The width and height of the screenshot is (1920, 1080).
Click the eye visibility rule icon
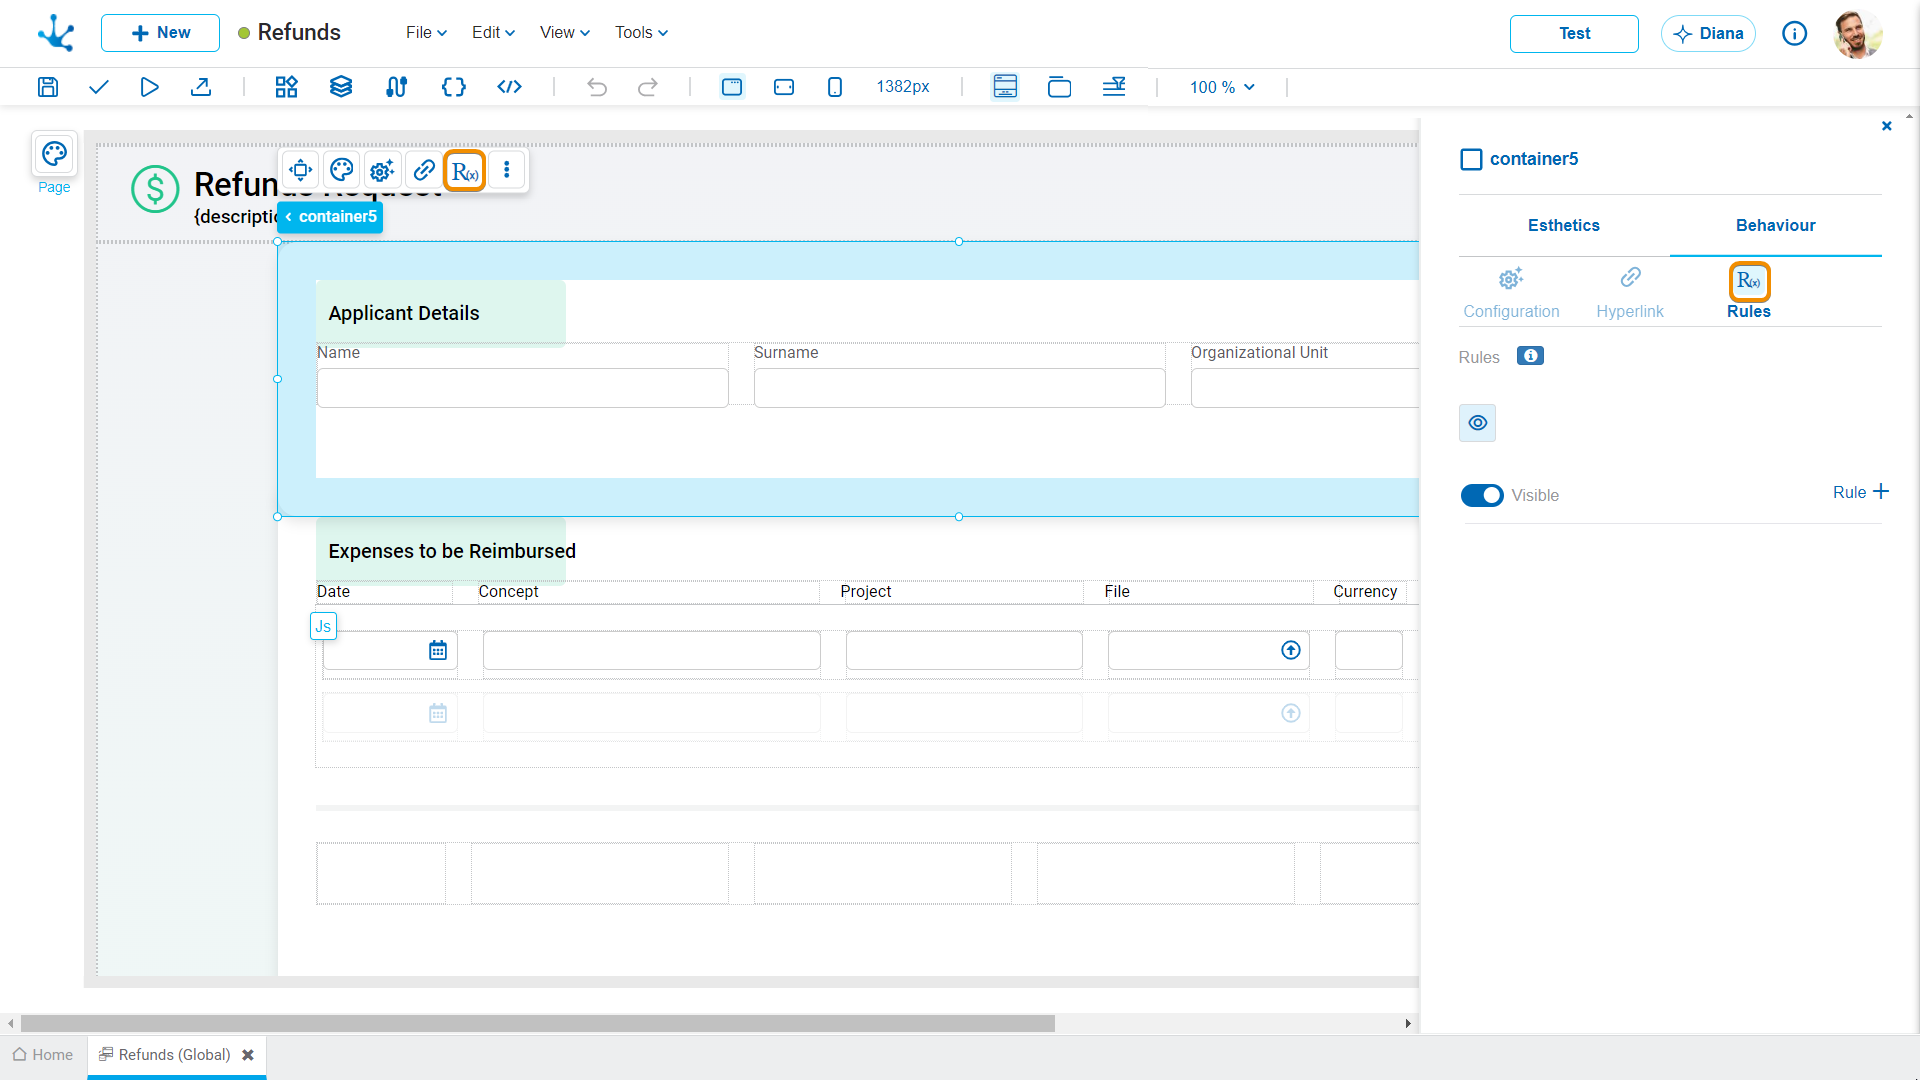coord(1478,423)
